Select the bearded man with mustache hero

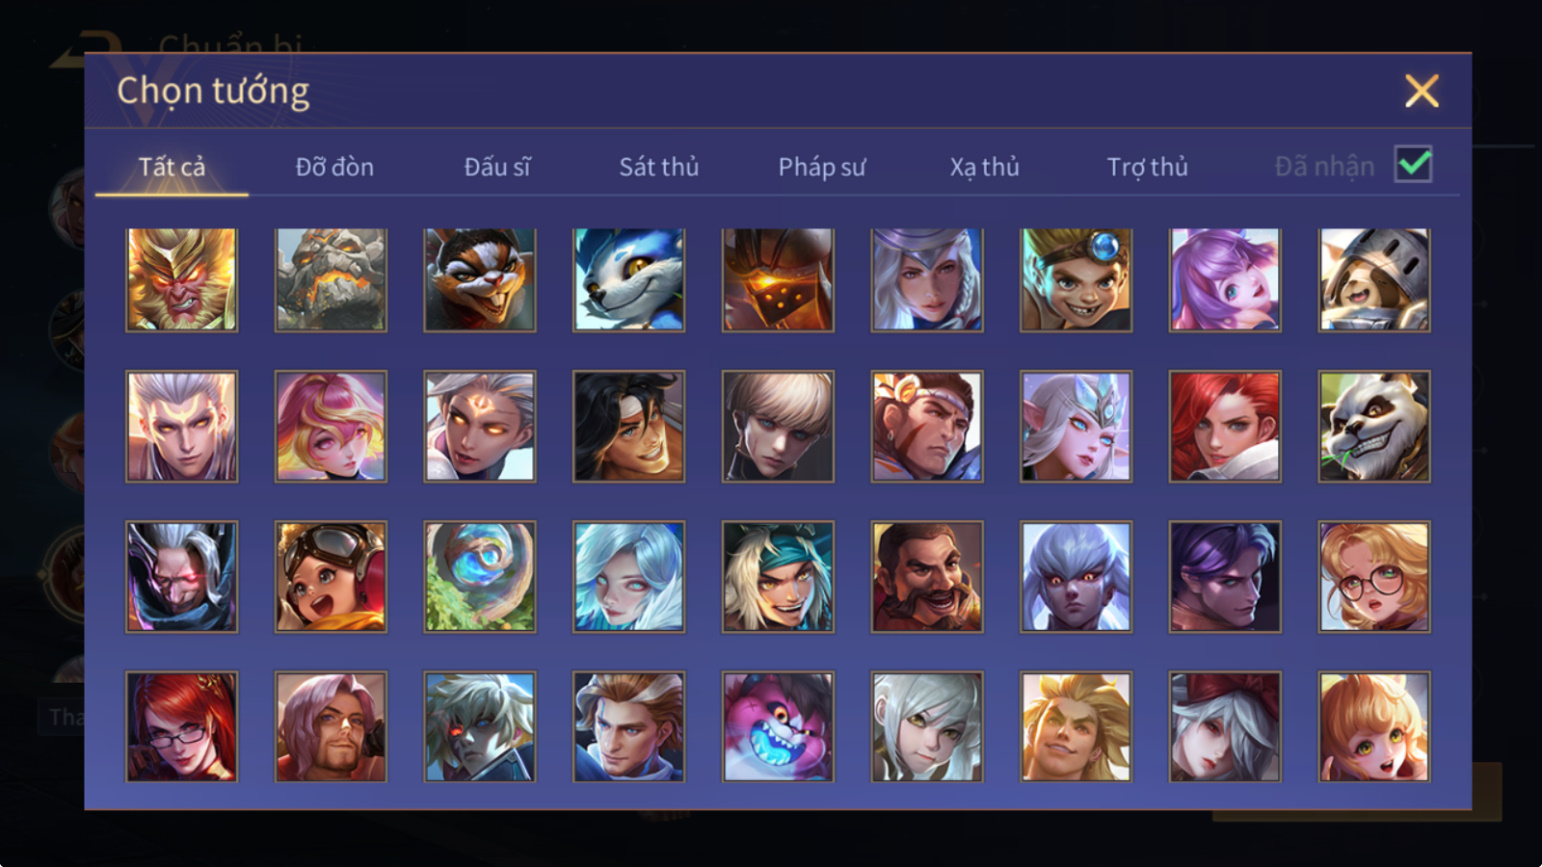[x=926, y=577]
